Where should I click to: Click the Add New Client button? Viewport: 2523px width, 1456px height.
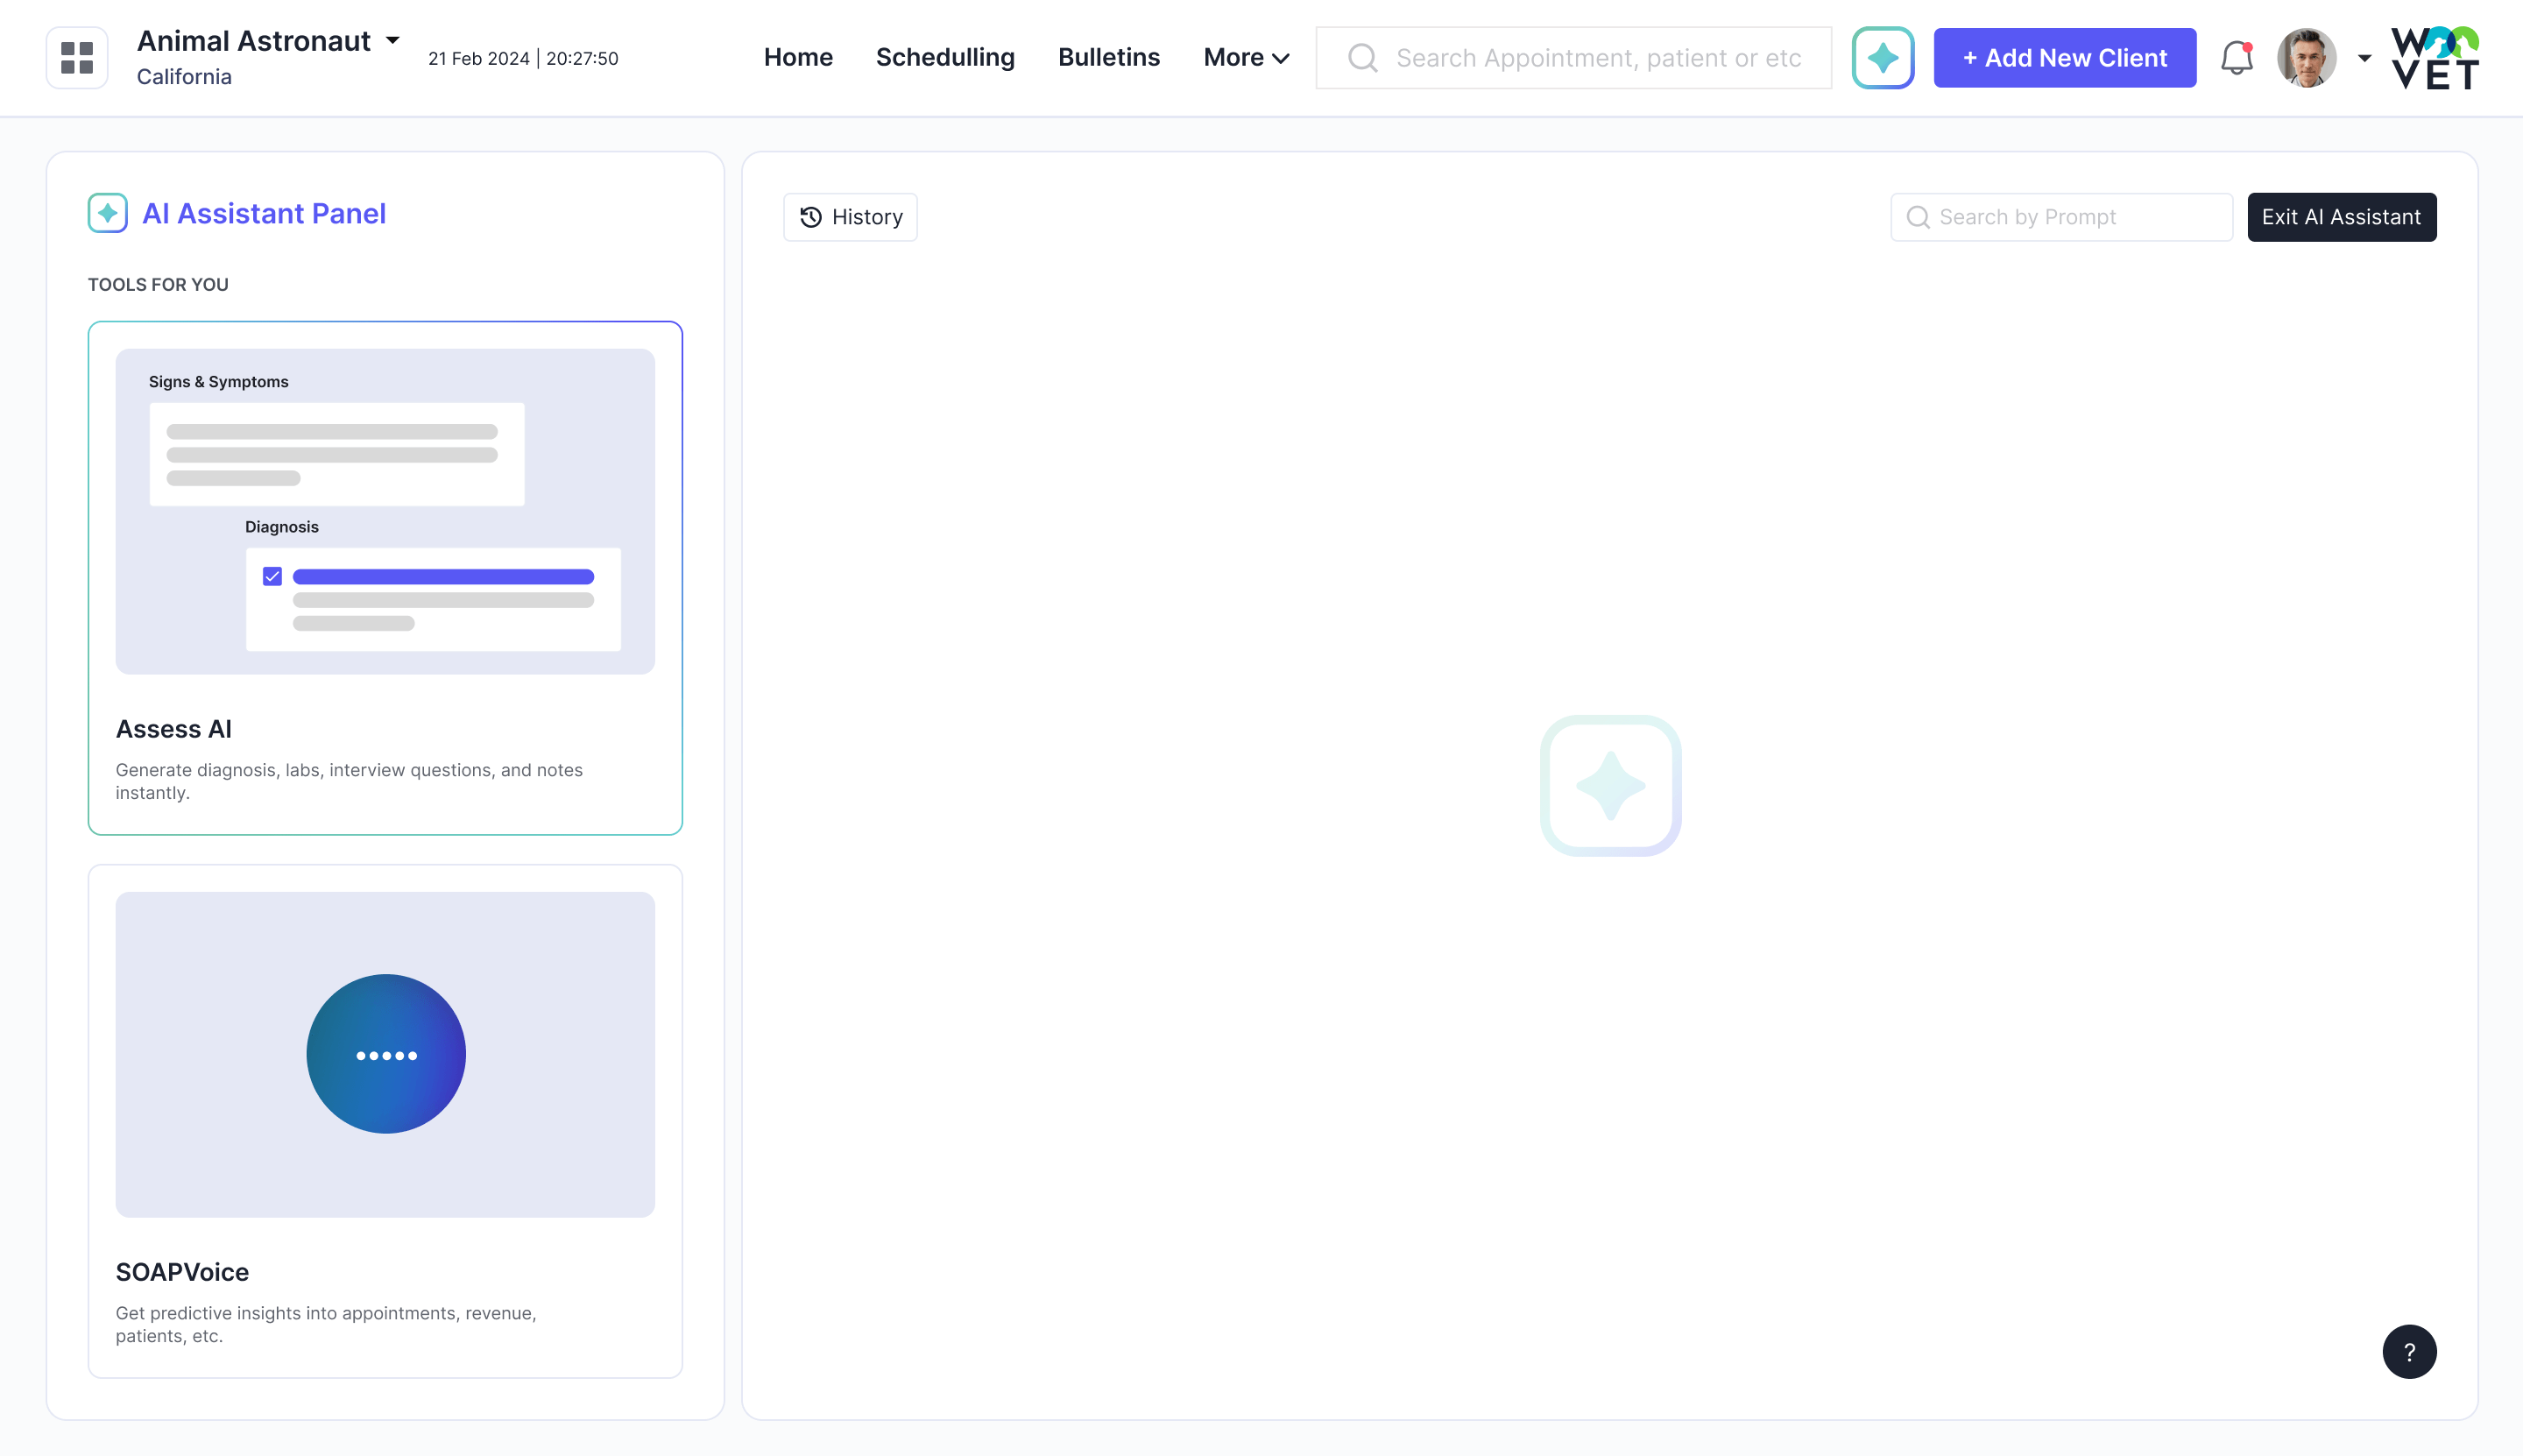[x=2065, y=57]
